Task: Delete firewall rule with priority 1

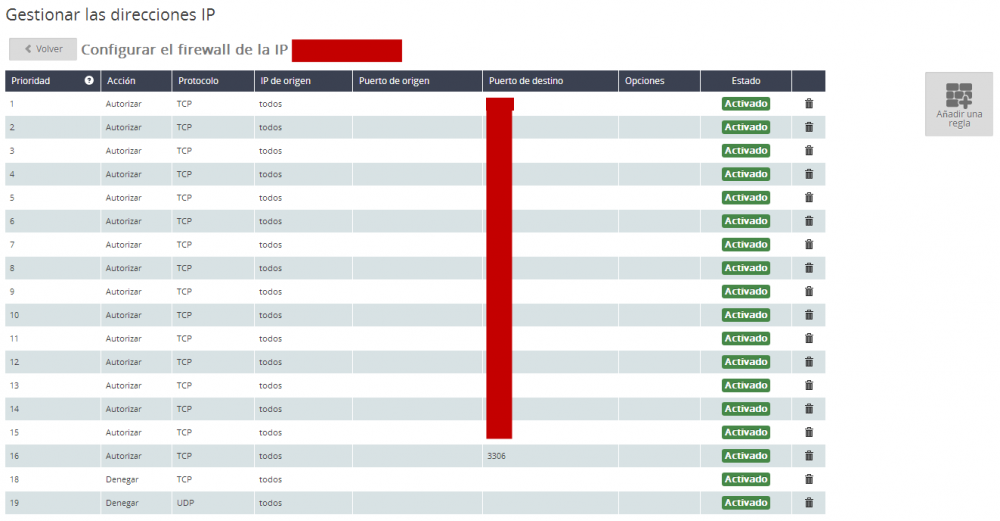Action: (809, 103)
